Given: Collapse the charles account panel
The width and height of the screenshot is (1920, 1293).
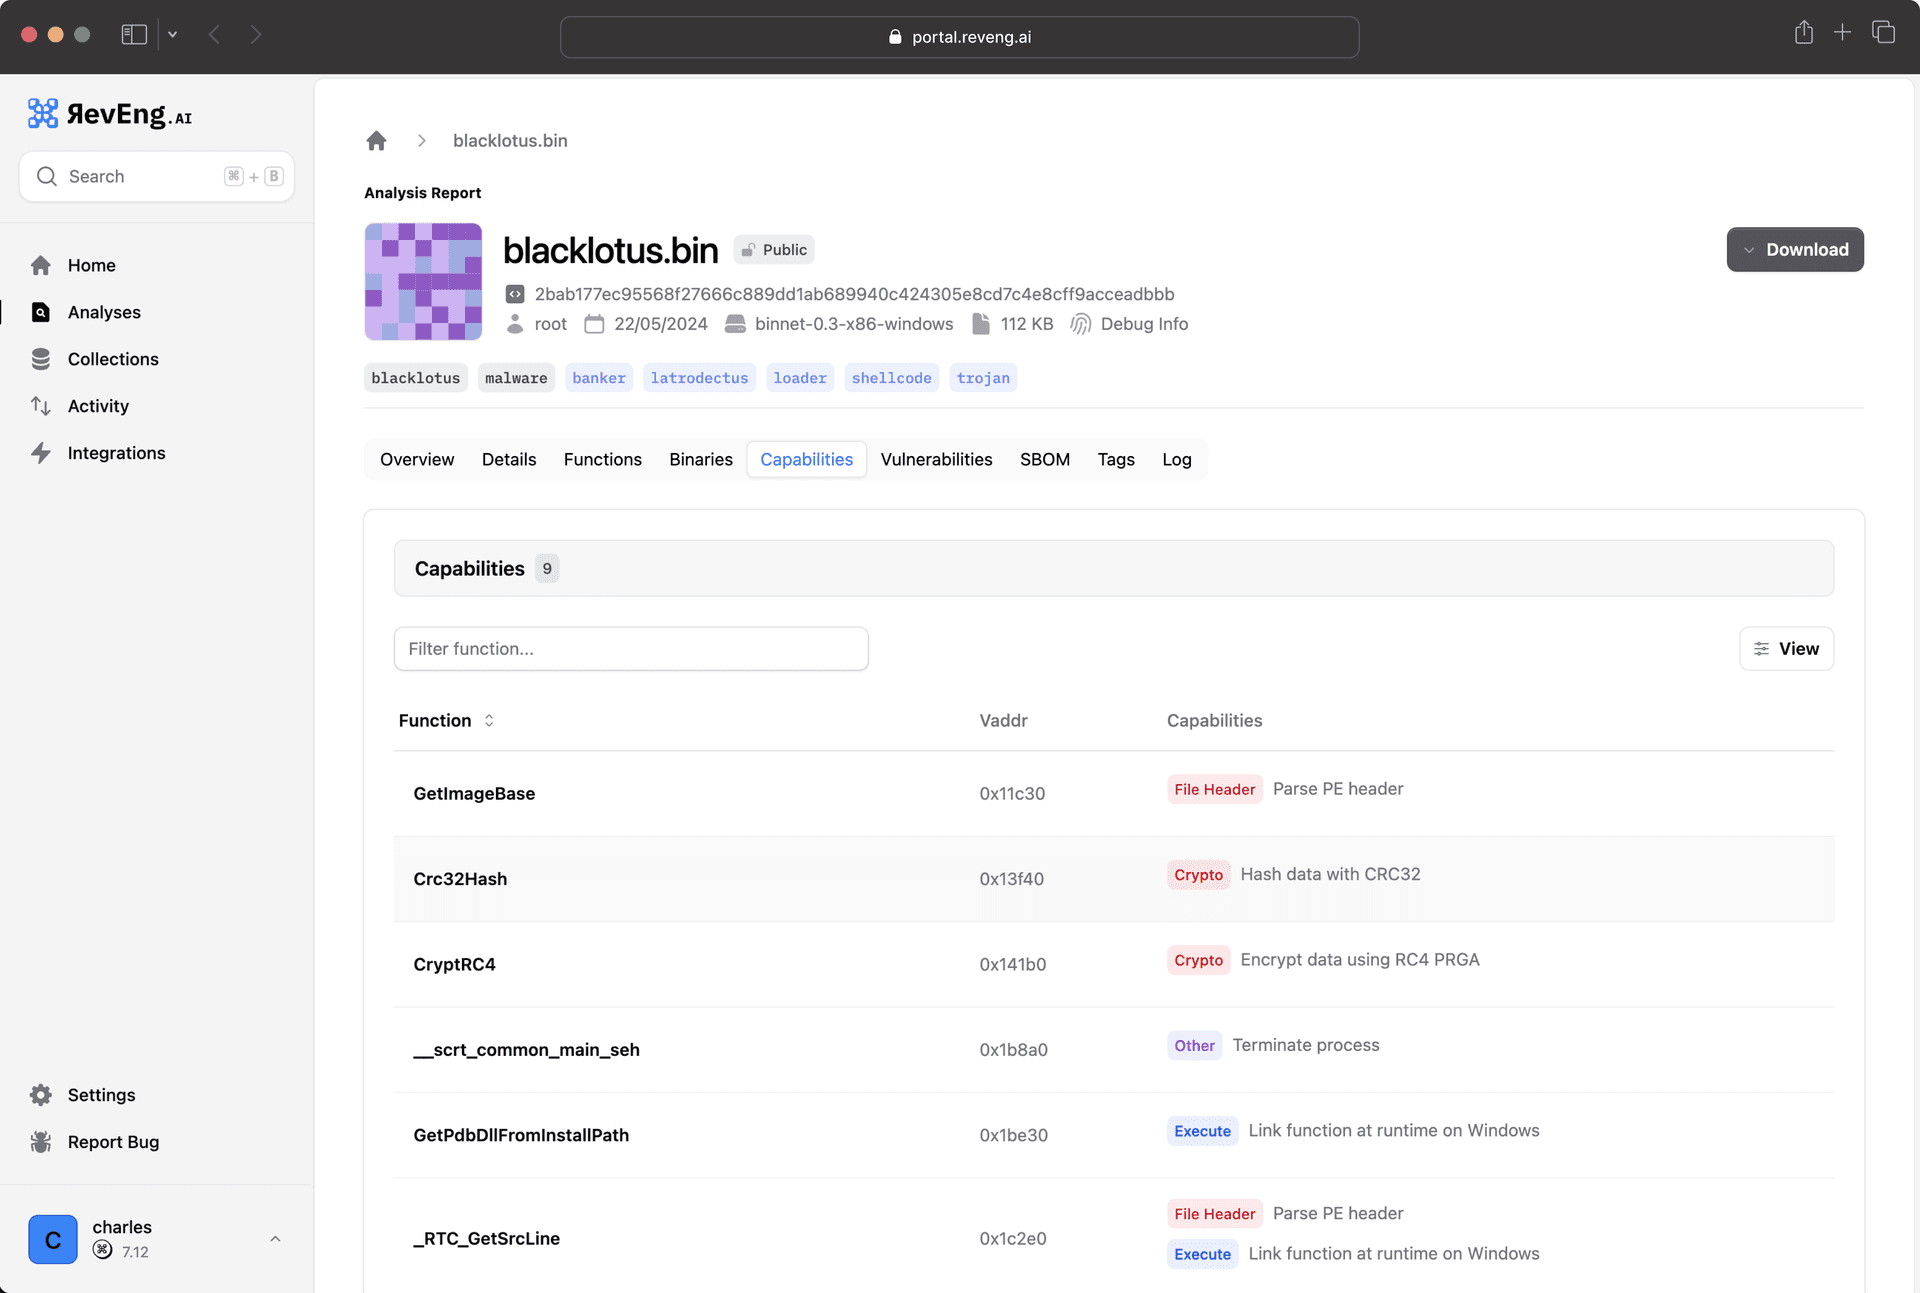Looking at the screenshot, I should click(275, 1239).
